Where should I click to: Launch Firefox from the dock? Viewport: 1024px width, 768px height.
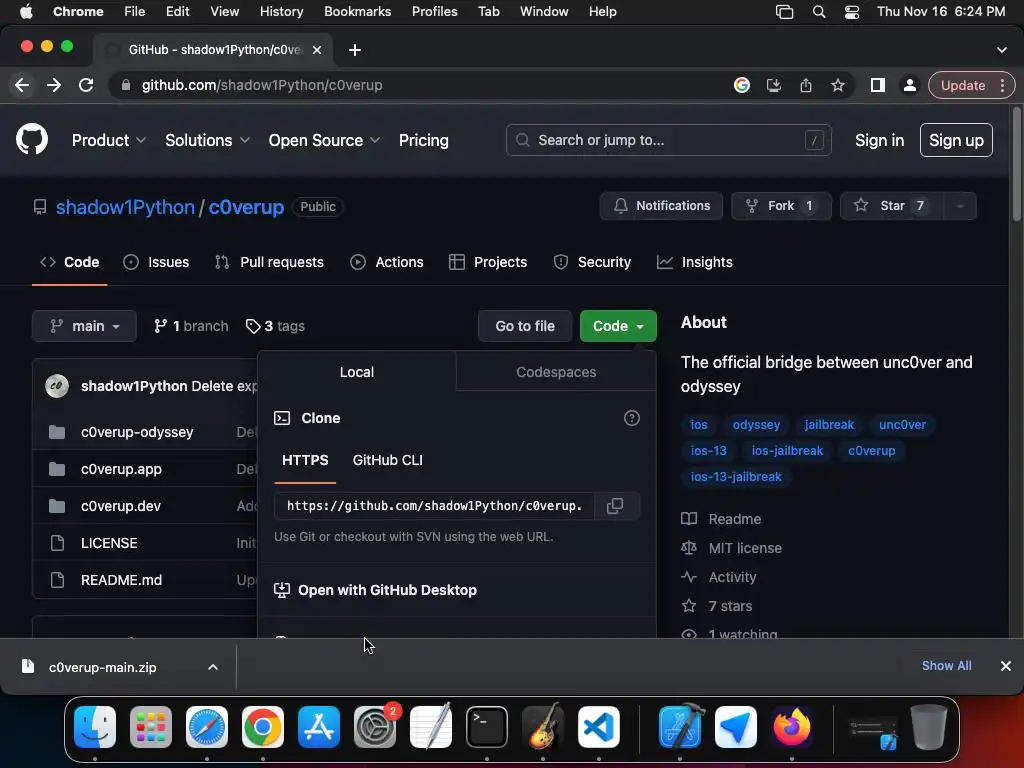click(x=792, y=727)
